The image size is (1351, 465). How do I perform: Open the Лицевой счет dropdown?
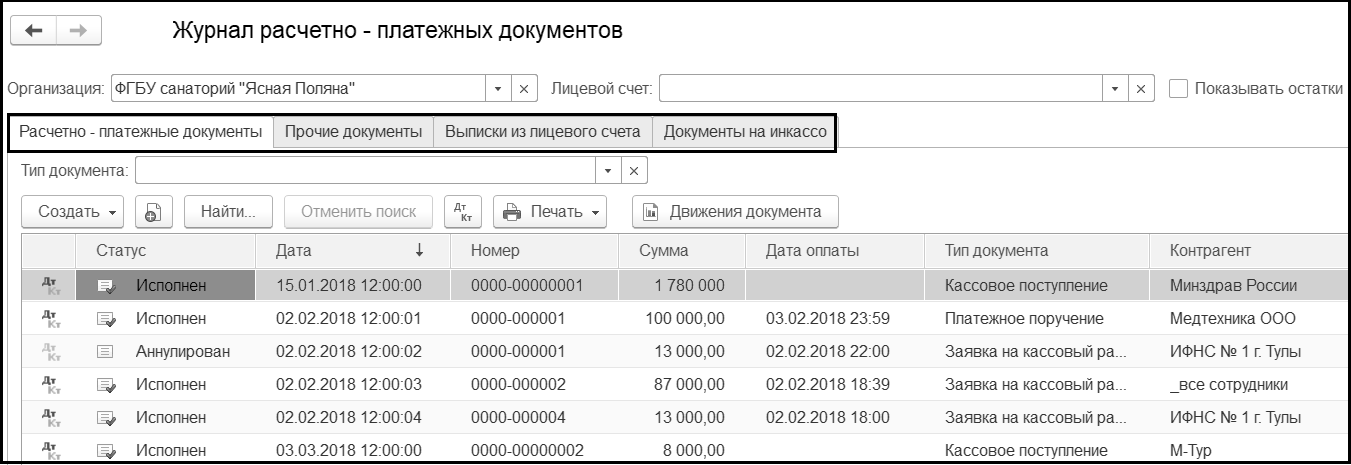click(x=1116, y=89)
